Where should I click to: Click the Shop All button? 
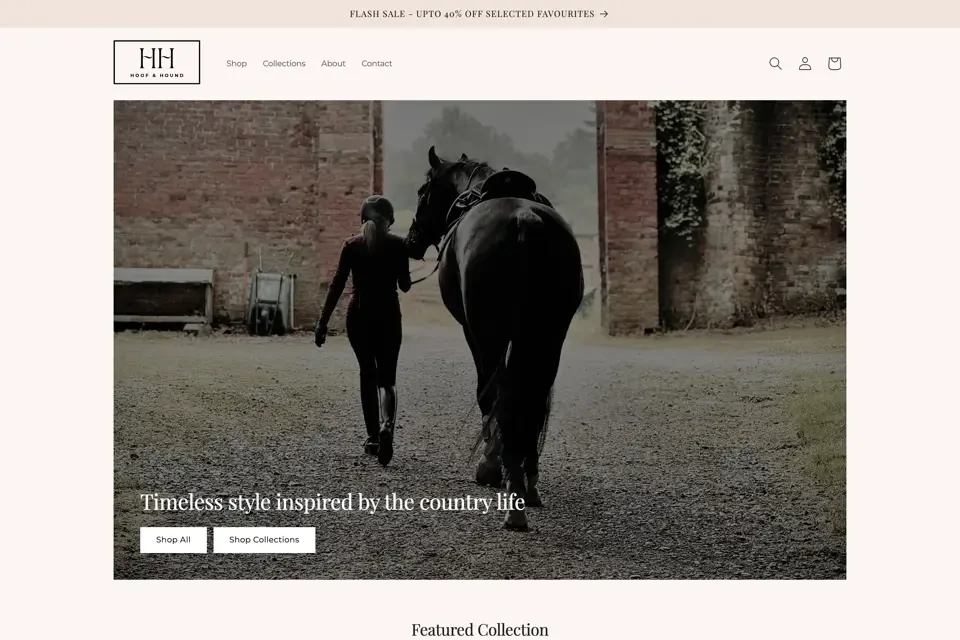173,540
